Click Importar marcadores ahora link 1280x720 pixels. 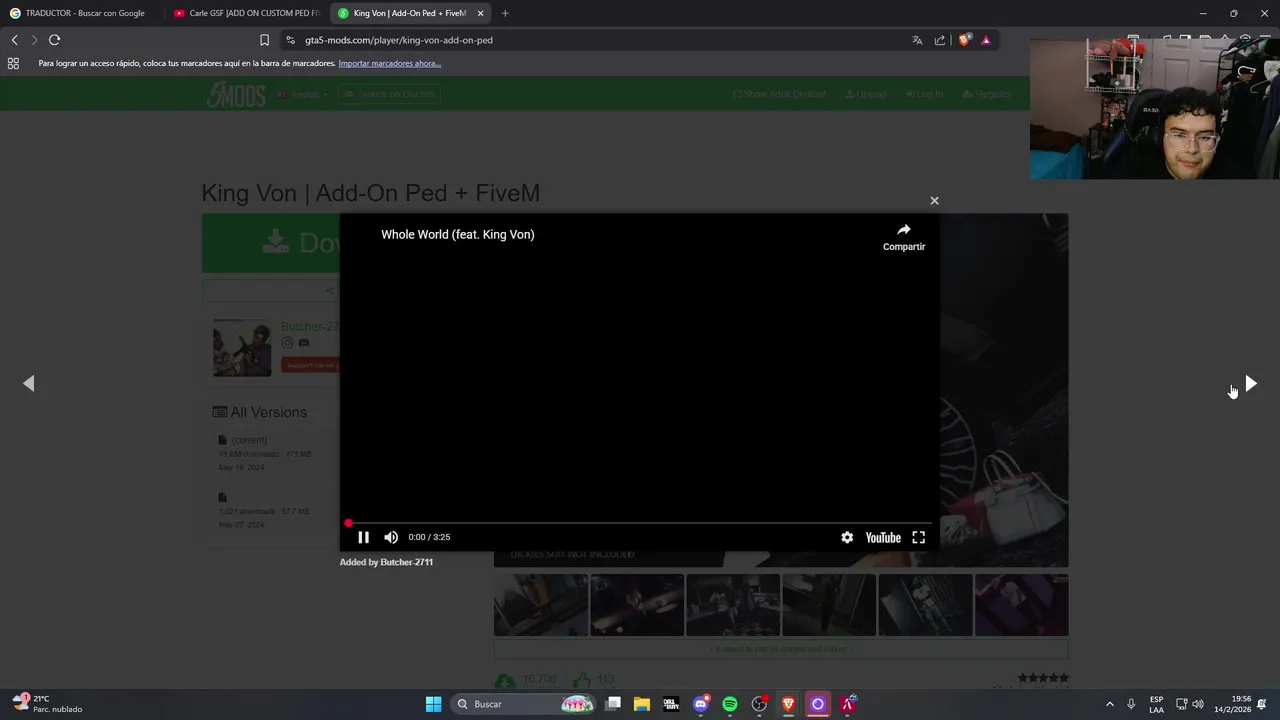coord(390,63)
